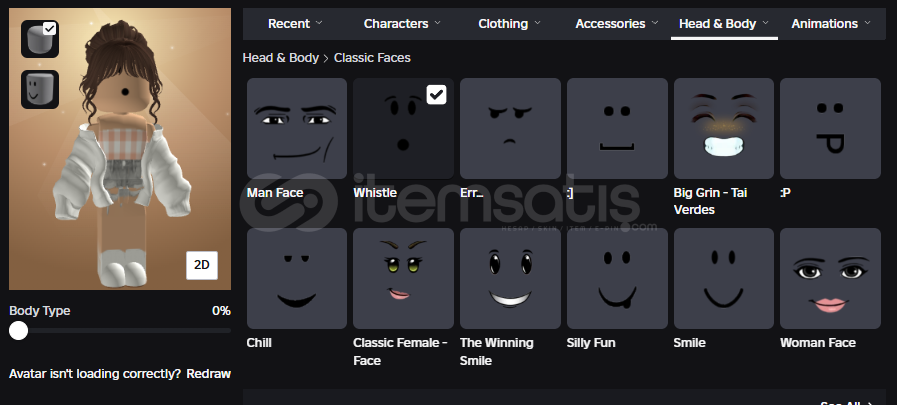Click the Redraw link
Viewport: 897px width, 405px height.
(x=209, y=374)
